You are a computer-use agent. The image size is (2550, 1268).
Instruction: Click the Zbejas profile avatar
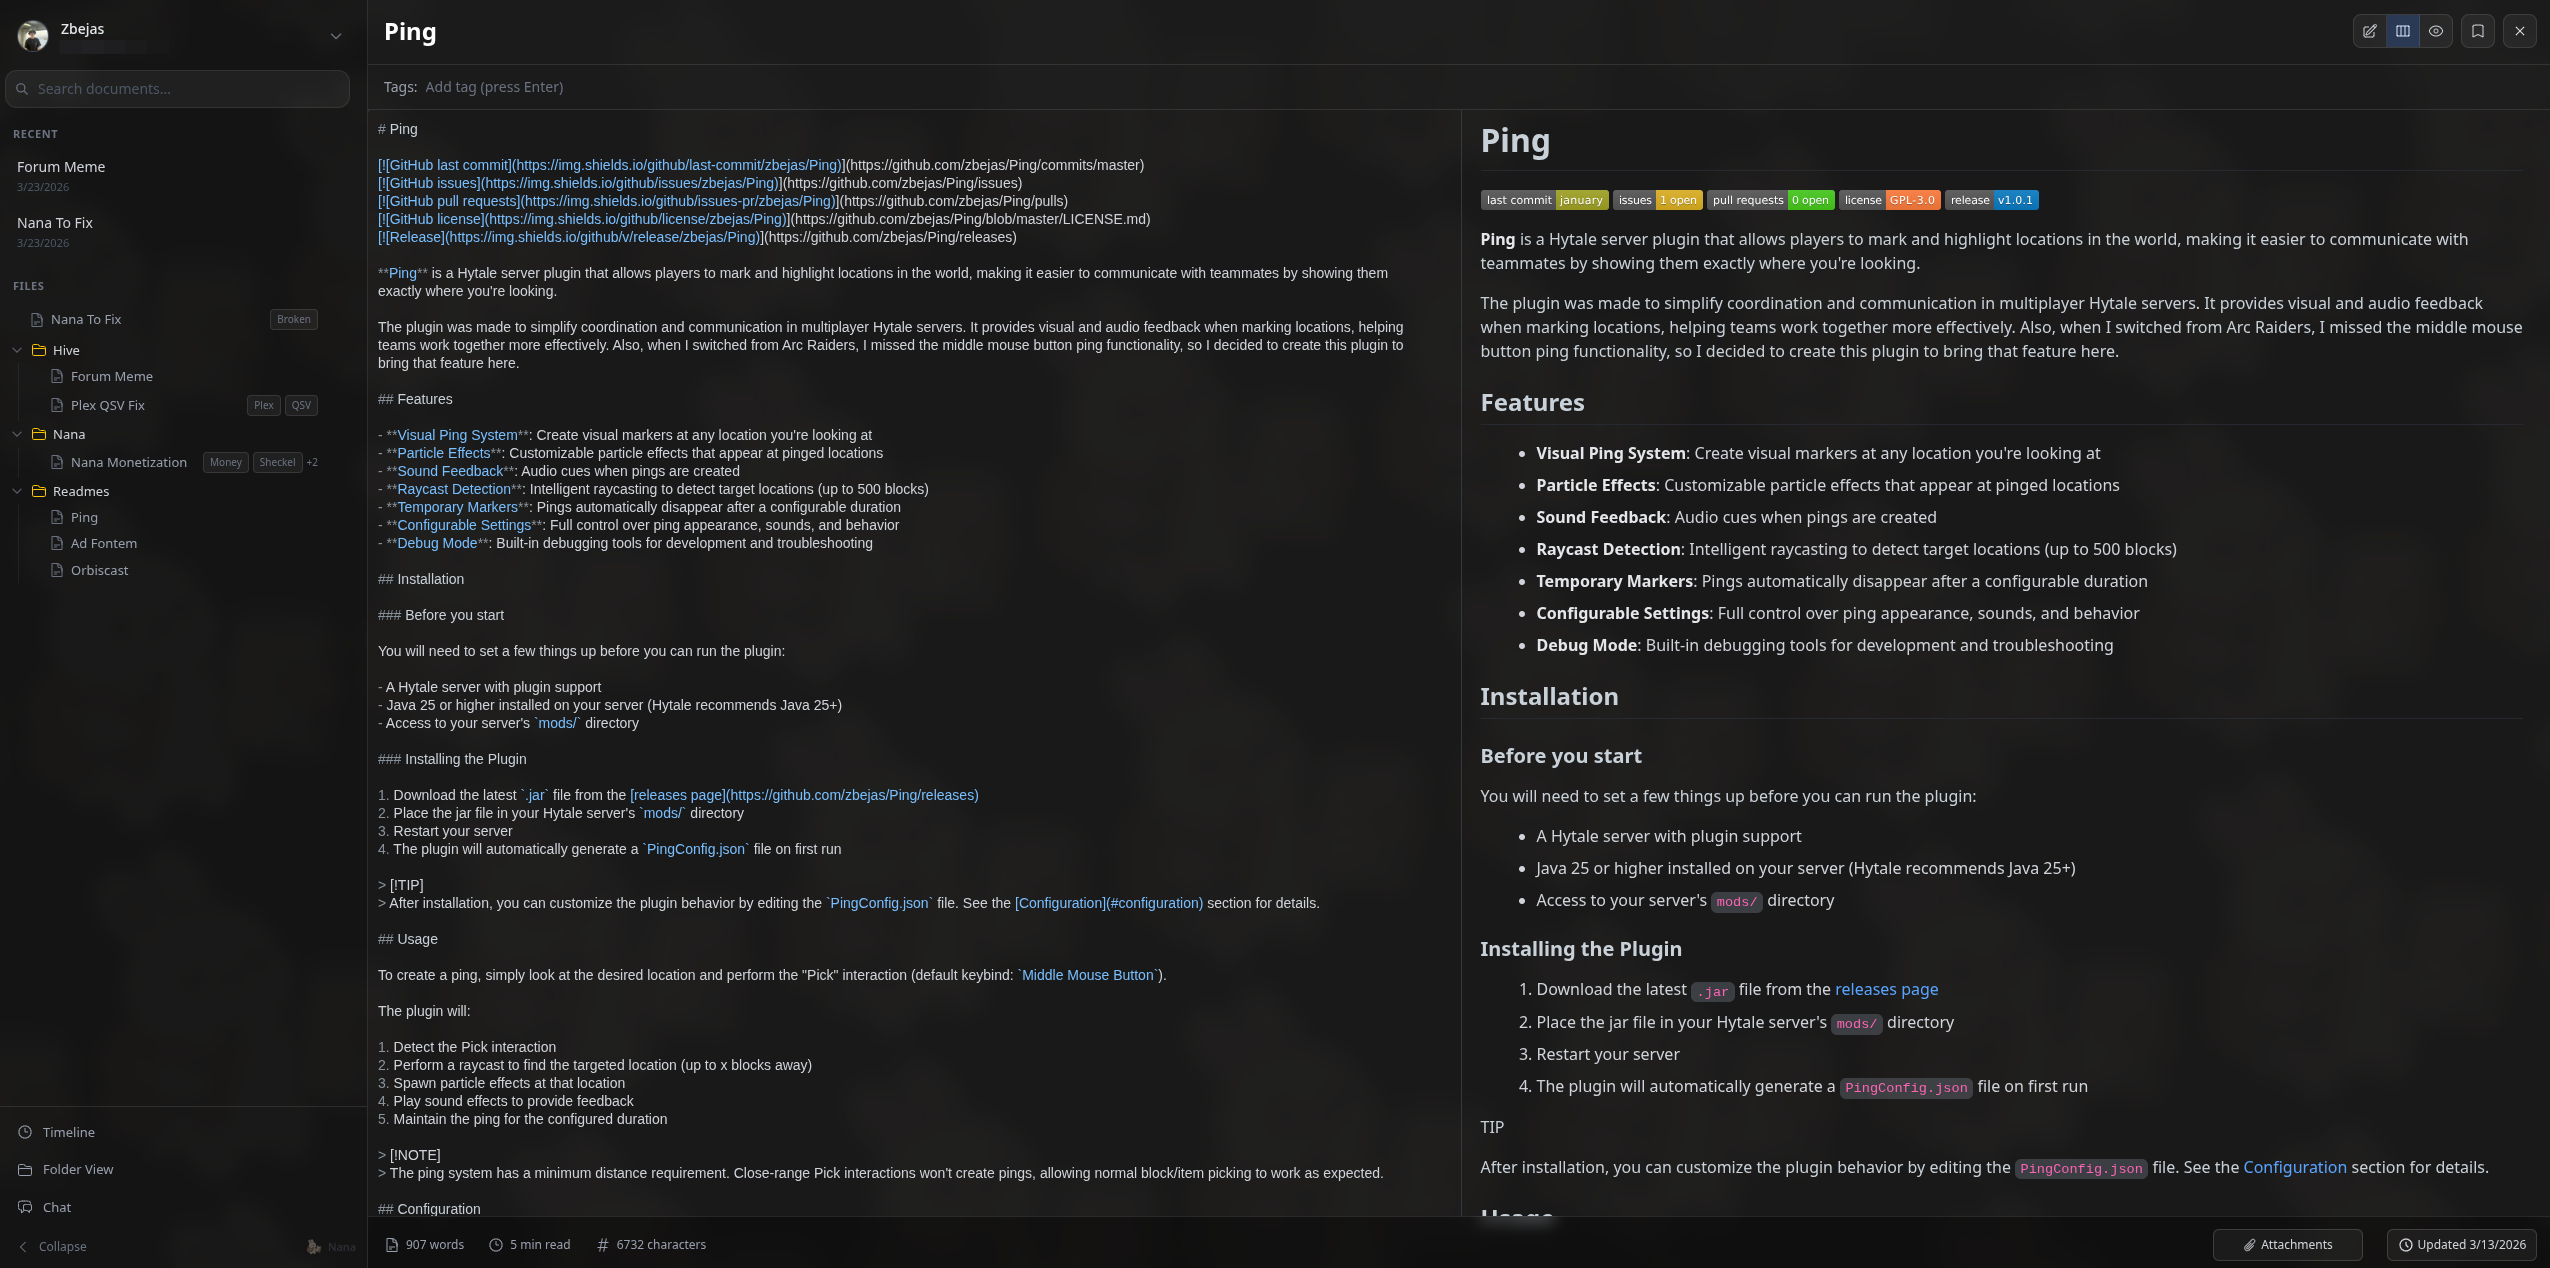click(x=33, y=36)
